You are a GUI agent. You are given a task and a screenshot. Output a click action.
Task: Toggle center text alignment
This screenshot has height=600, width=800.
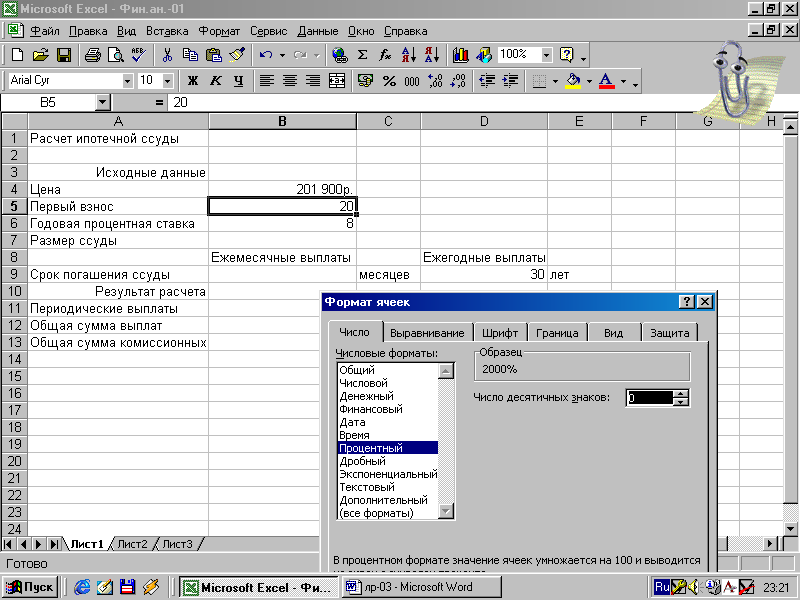[290, 81]
